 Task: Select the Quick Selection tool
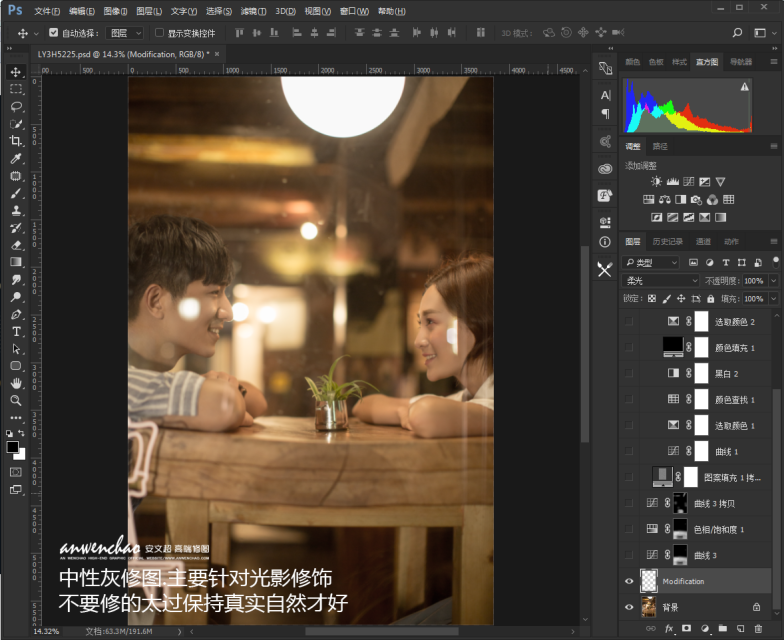(x=16, y=124)
